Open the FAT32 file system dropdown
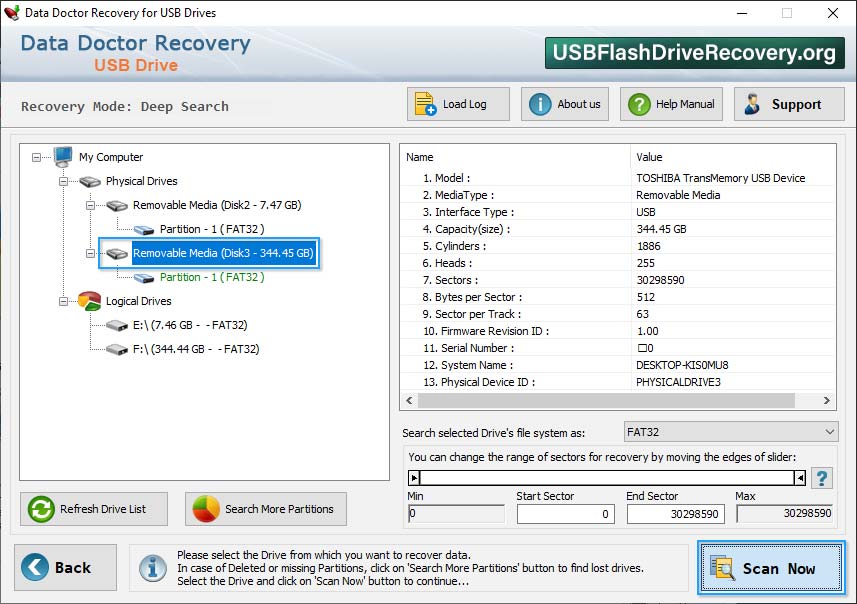Screen dimensions: 857x604 [x=730, y=432]
